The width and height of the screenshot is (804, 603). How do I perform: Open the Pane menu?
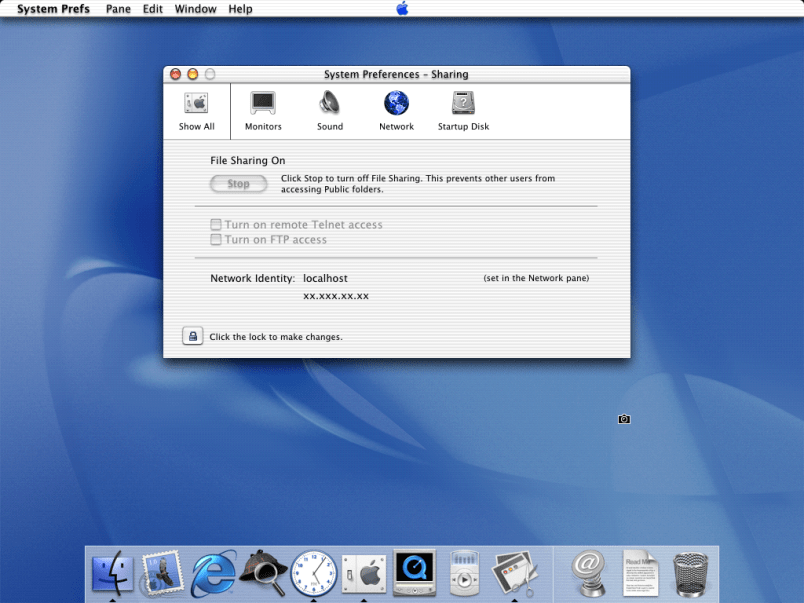tap(118, 9)
